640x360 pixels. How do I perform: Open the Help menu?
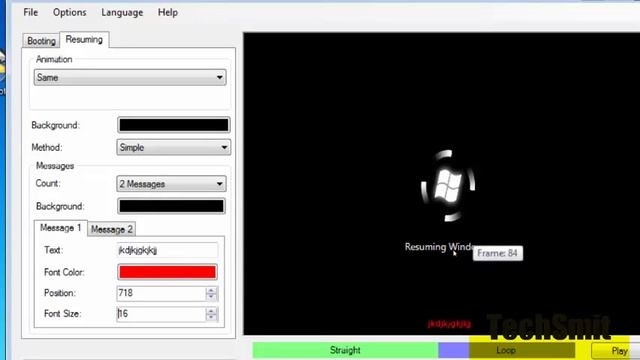[168, 12]
